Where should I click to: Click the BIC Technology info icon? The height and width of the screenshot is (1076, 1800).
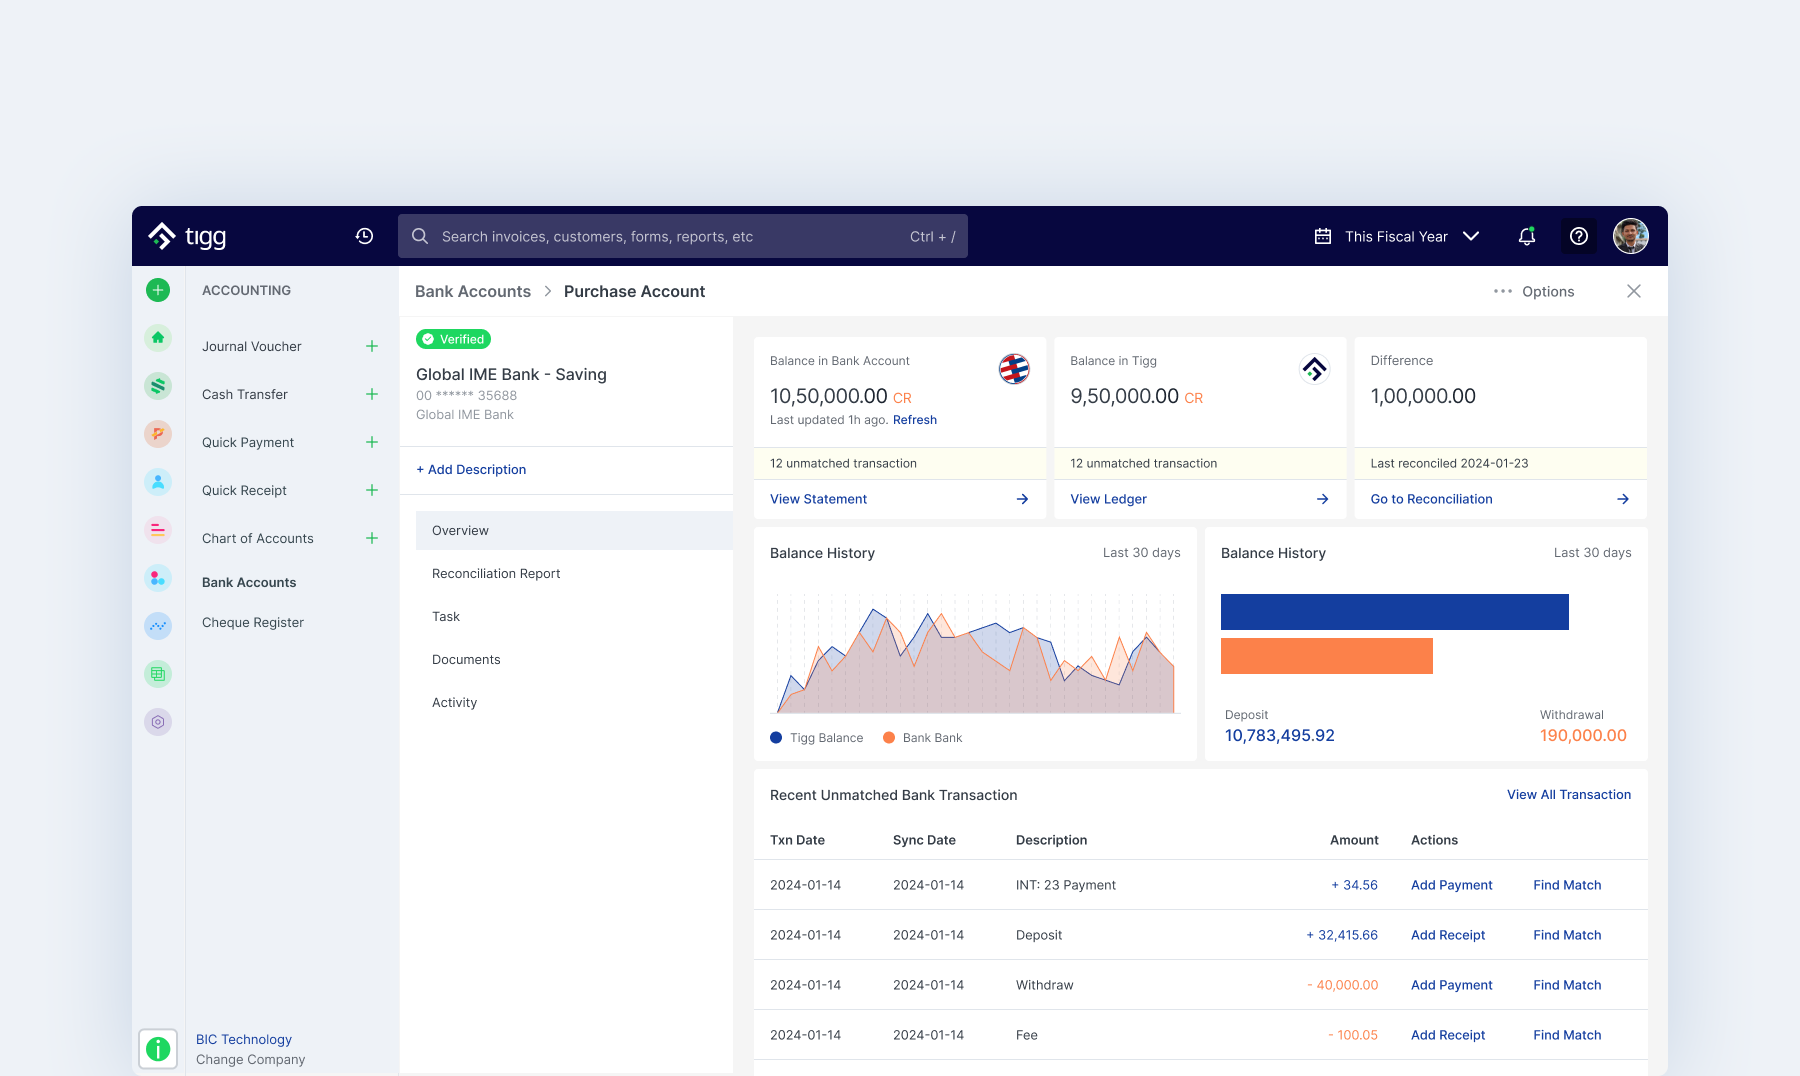tap(158, 1049)
